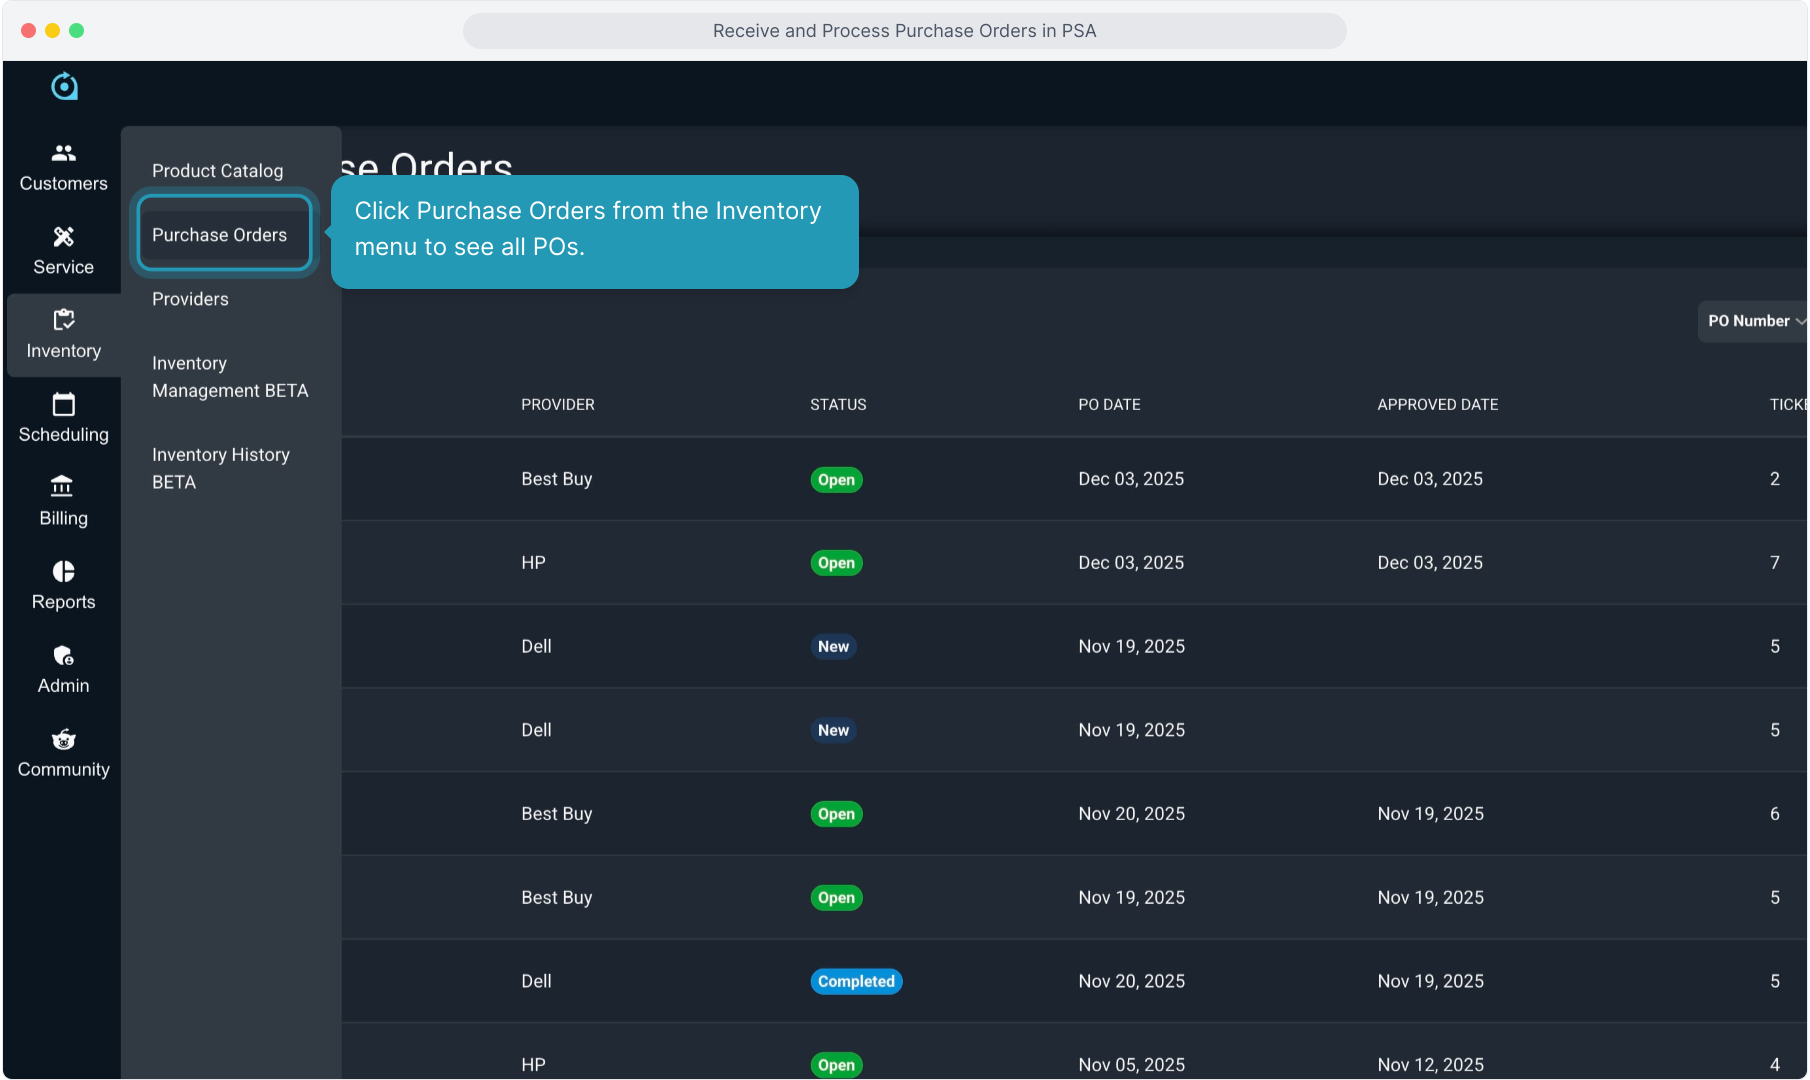The image size is (1810, 1080).
Task: Open the Customers section icon
Action: [64, 153]
